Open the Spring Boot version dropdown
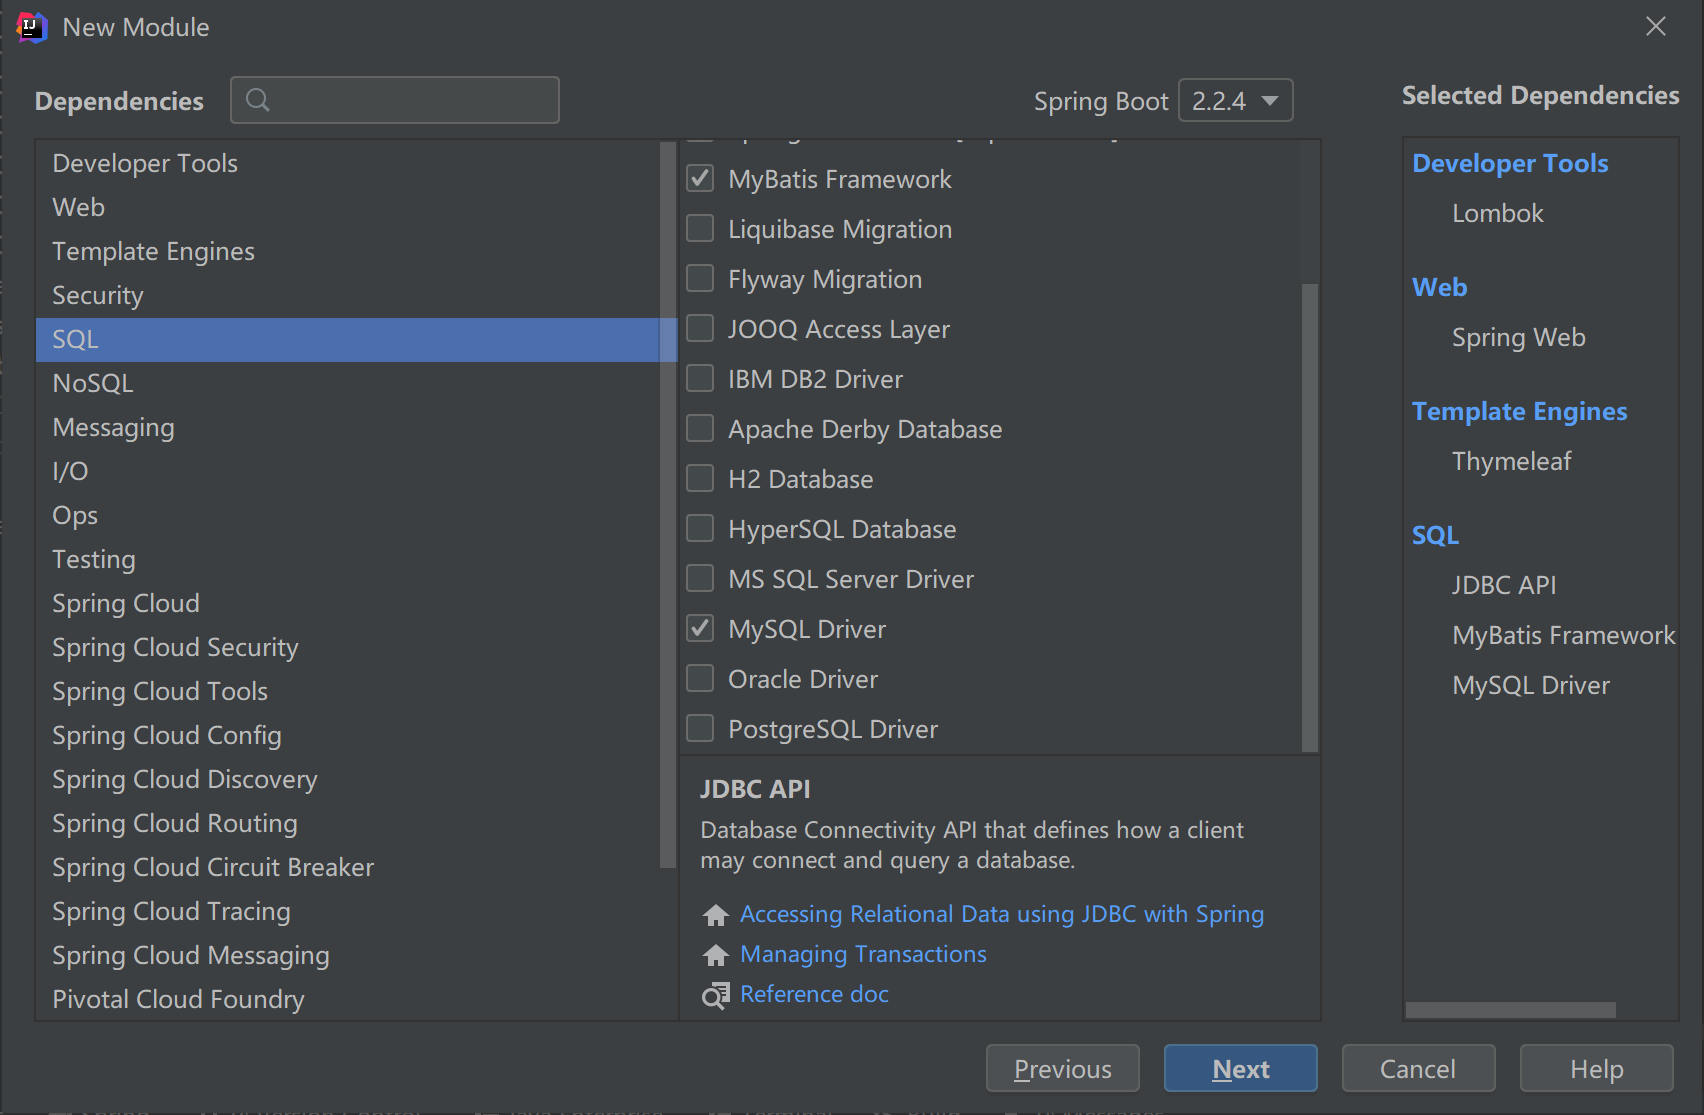The width and height of the screenshot is (1704, 1115). [1236, 100]
